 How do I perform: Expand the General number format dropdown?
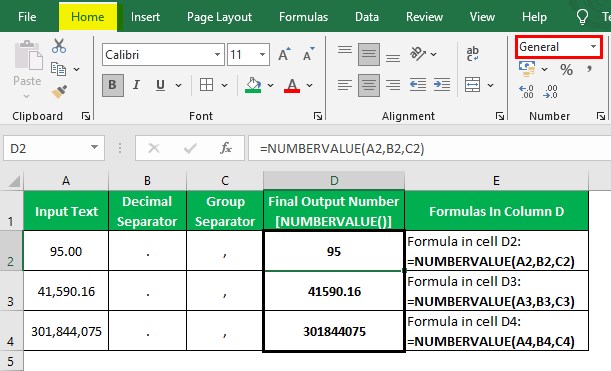coord(593,47)
